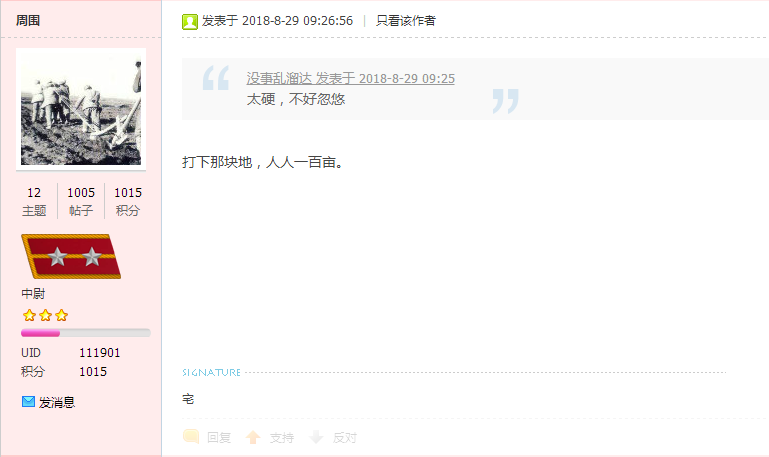Click the 回复 reply button
769x457 pixels.
coord(219,437)
